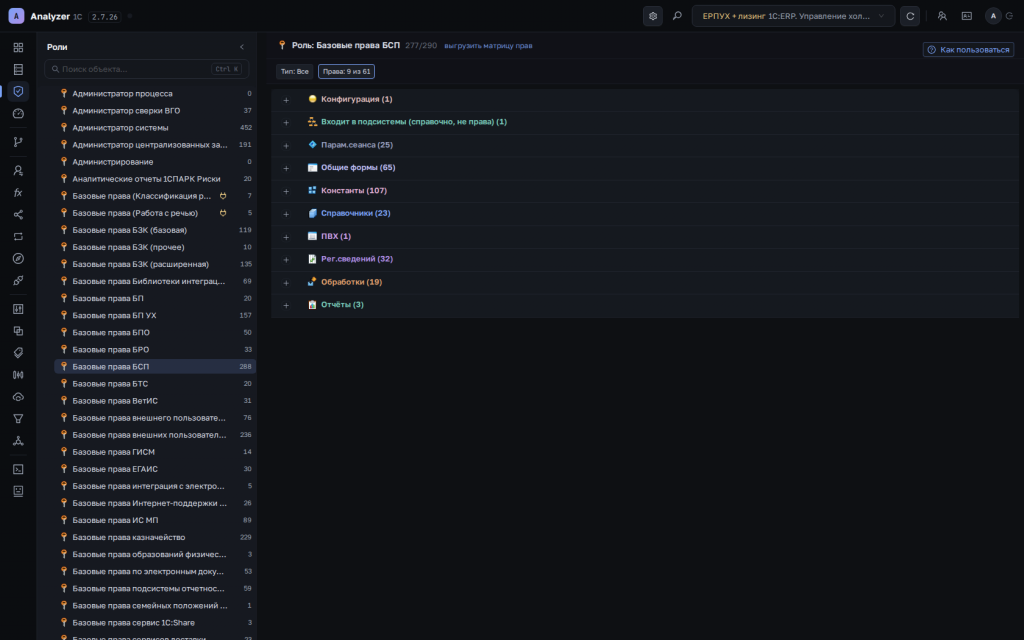This screenshot has width=1024, height=640.
Task: Click the share nodes icon in the sidebar
Action: (x=18, y=215)
